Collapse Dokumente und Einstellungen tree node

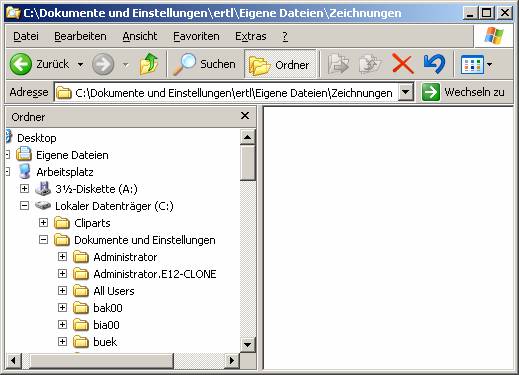click(43, 239)
